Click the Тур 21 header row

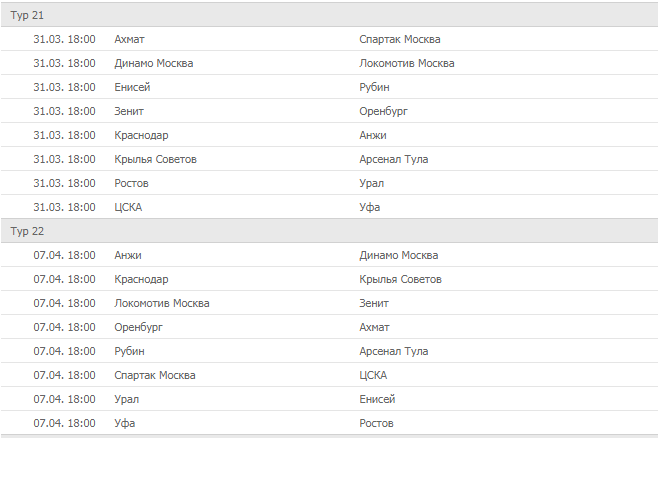(x=330, y=15)
